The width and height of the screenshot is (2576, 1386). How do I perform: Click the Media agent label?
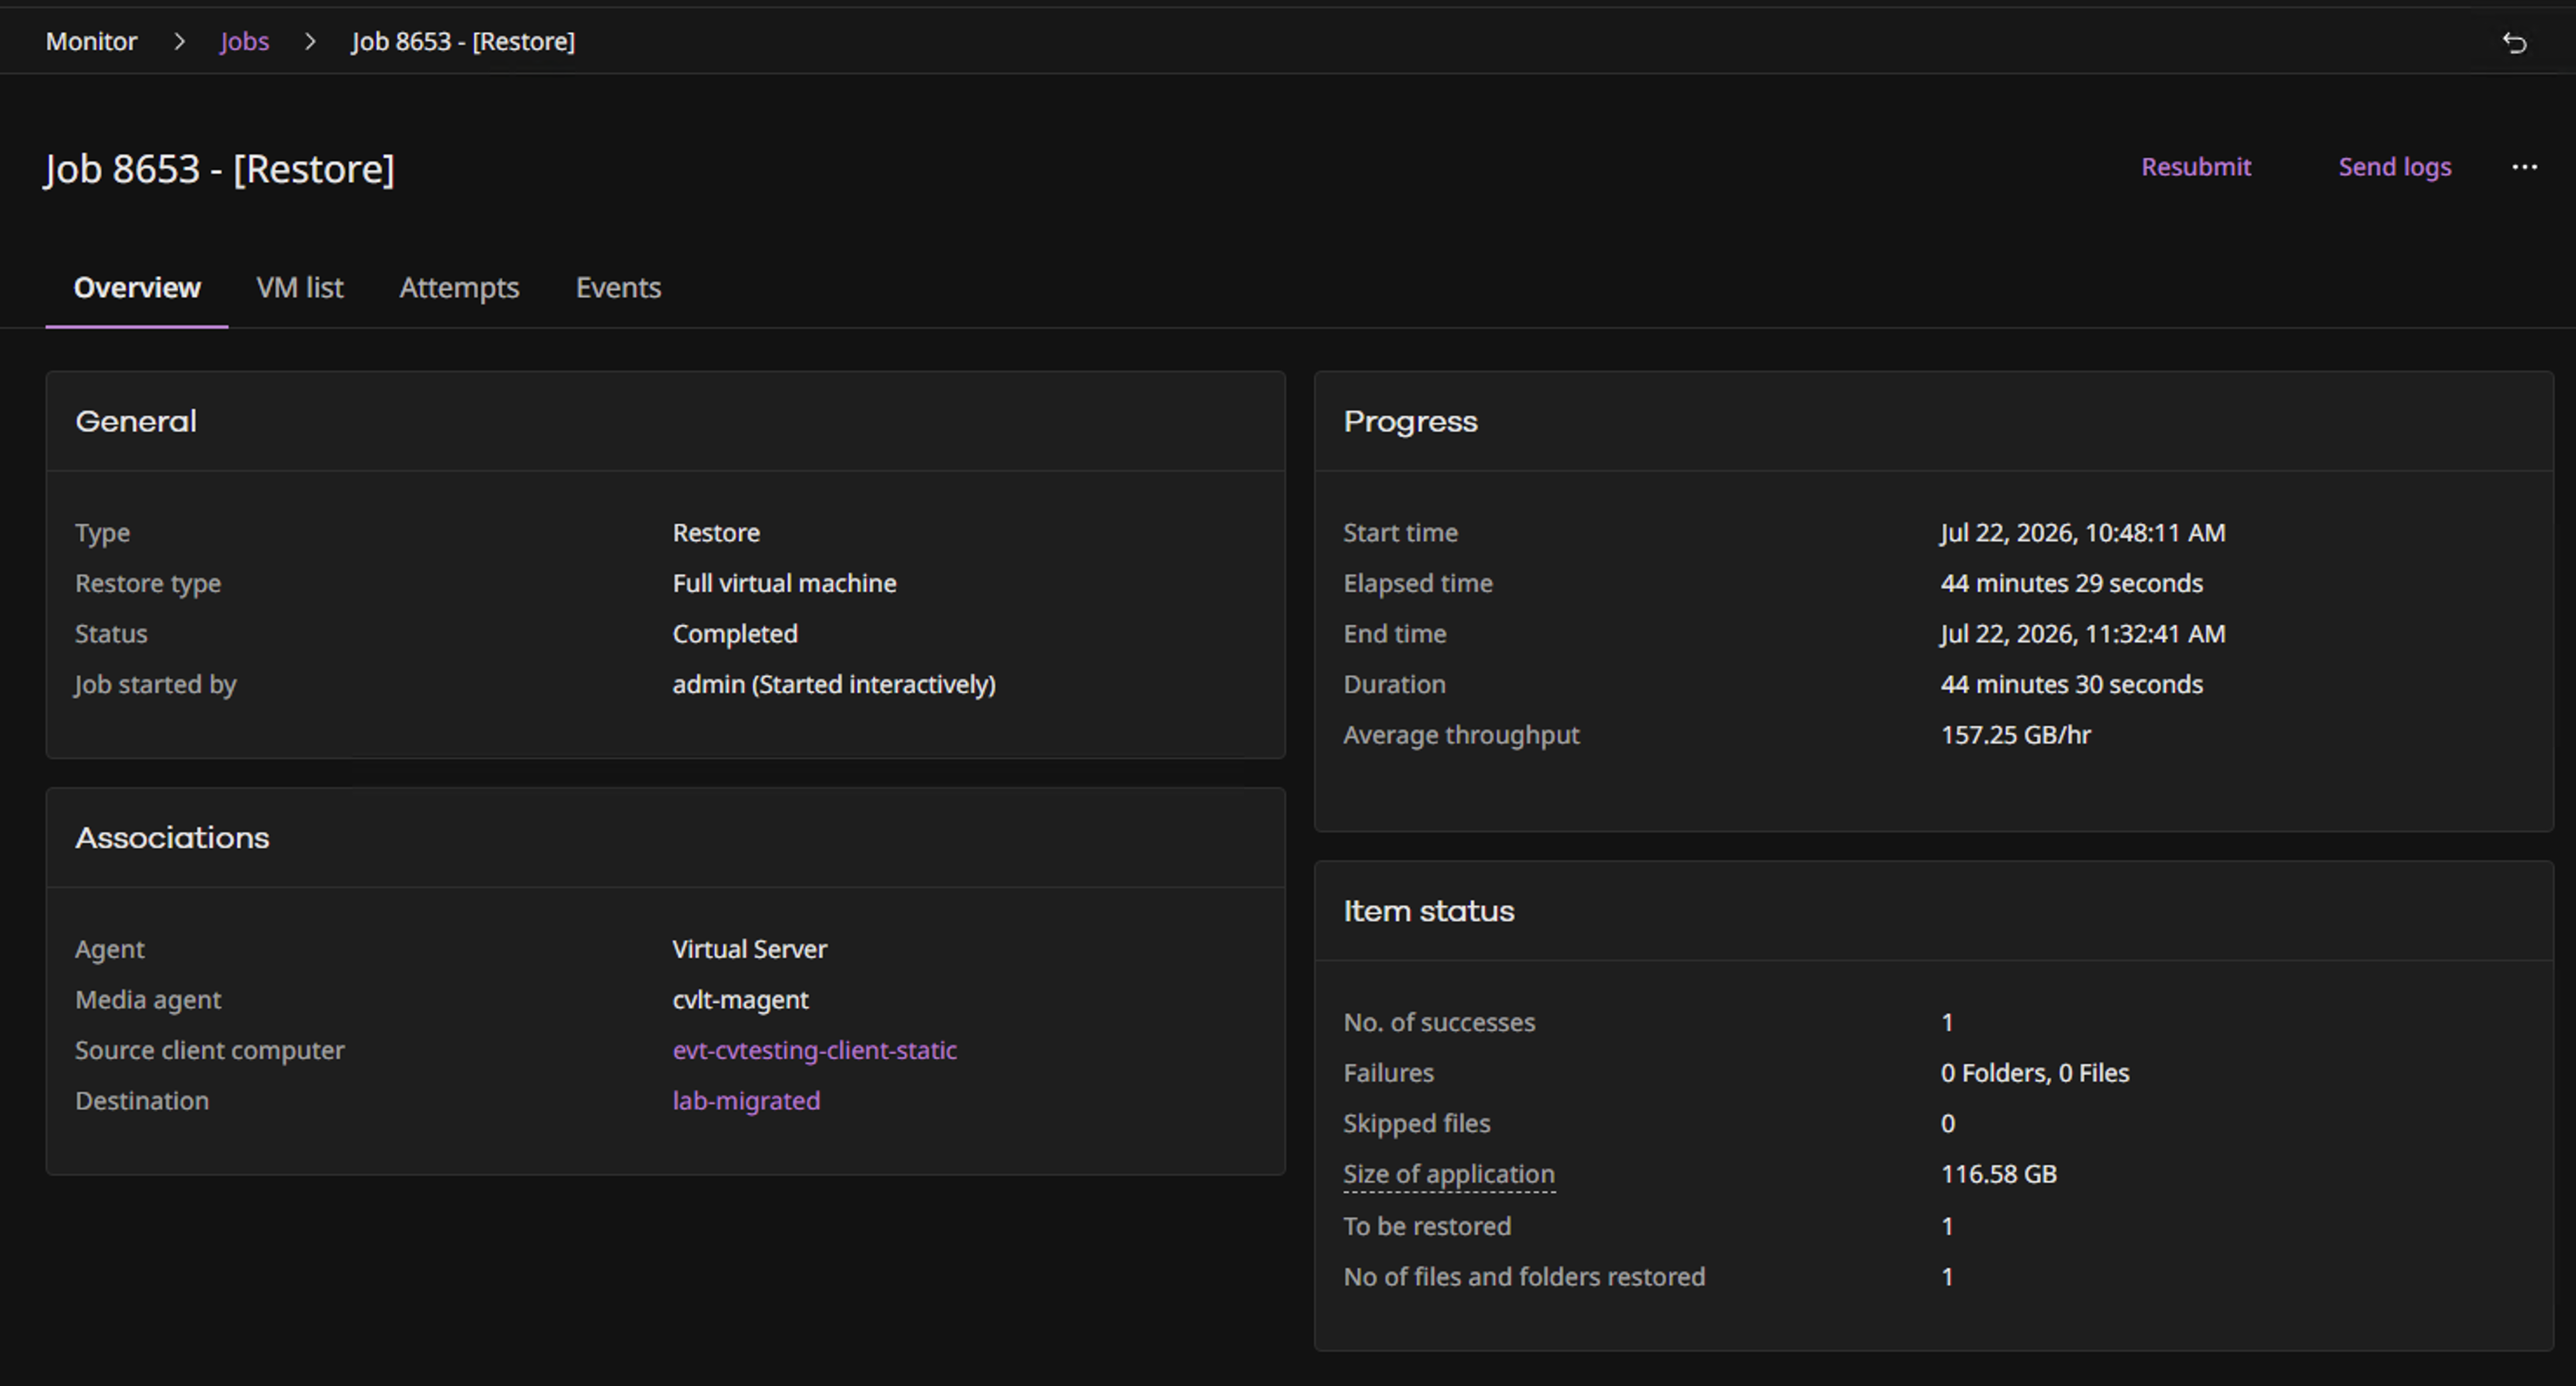pyautogui.click(x=148, y=1000)
